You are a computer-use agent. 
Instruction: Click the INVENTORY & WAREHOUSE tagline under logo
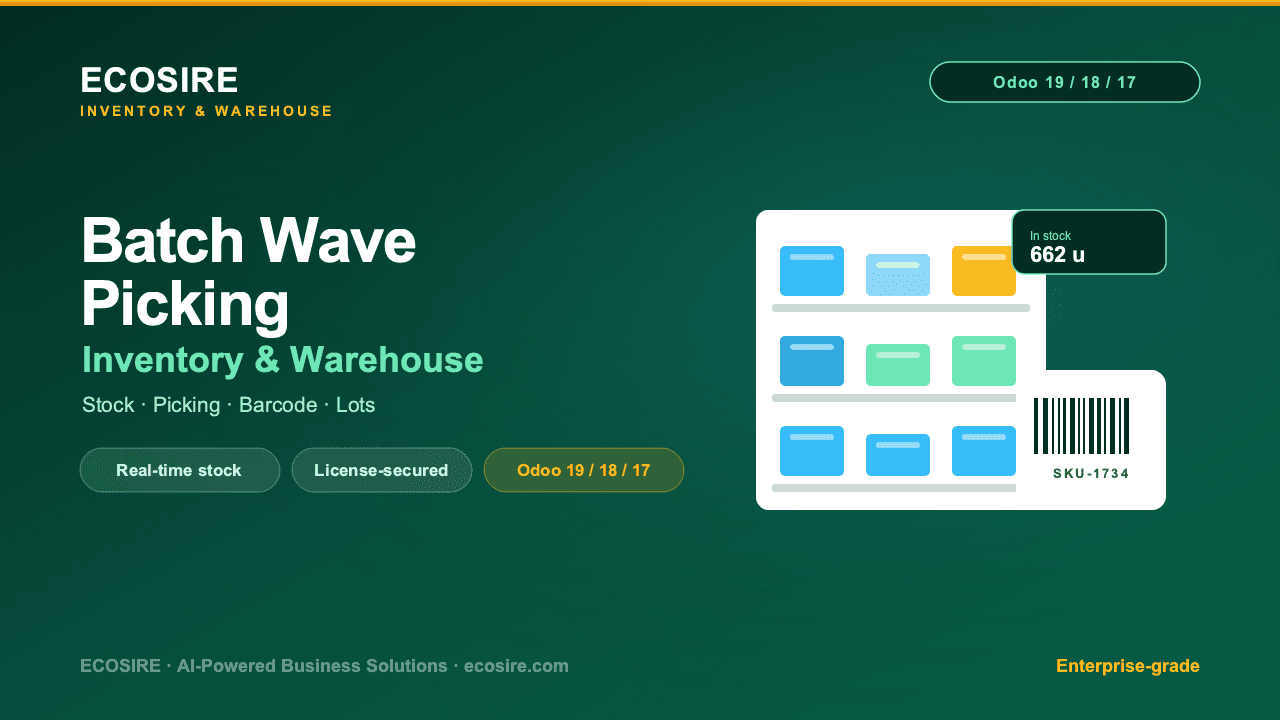(207, 111)
